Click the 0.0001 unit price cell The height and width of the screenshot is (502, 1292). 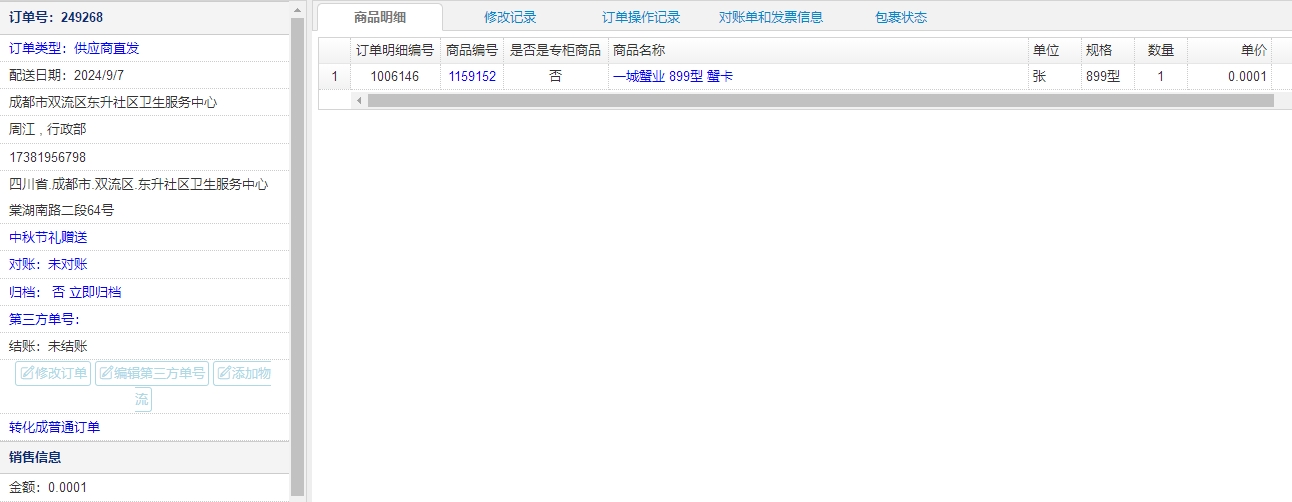(x=1229, y=76)
